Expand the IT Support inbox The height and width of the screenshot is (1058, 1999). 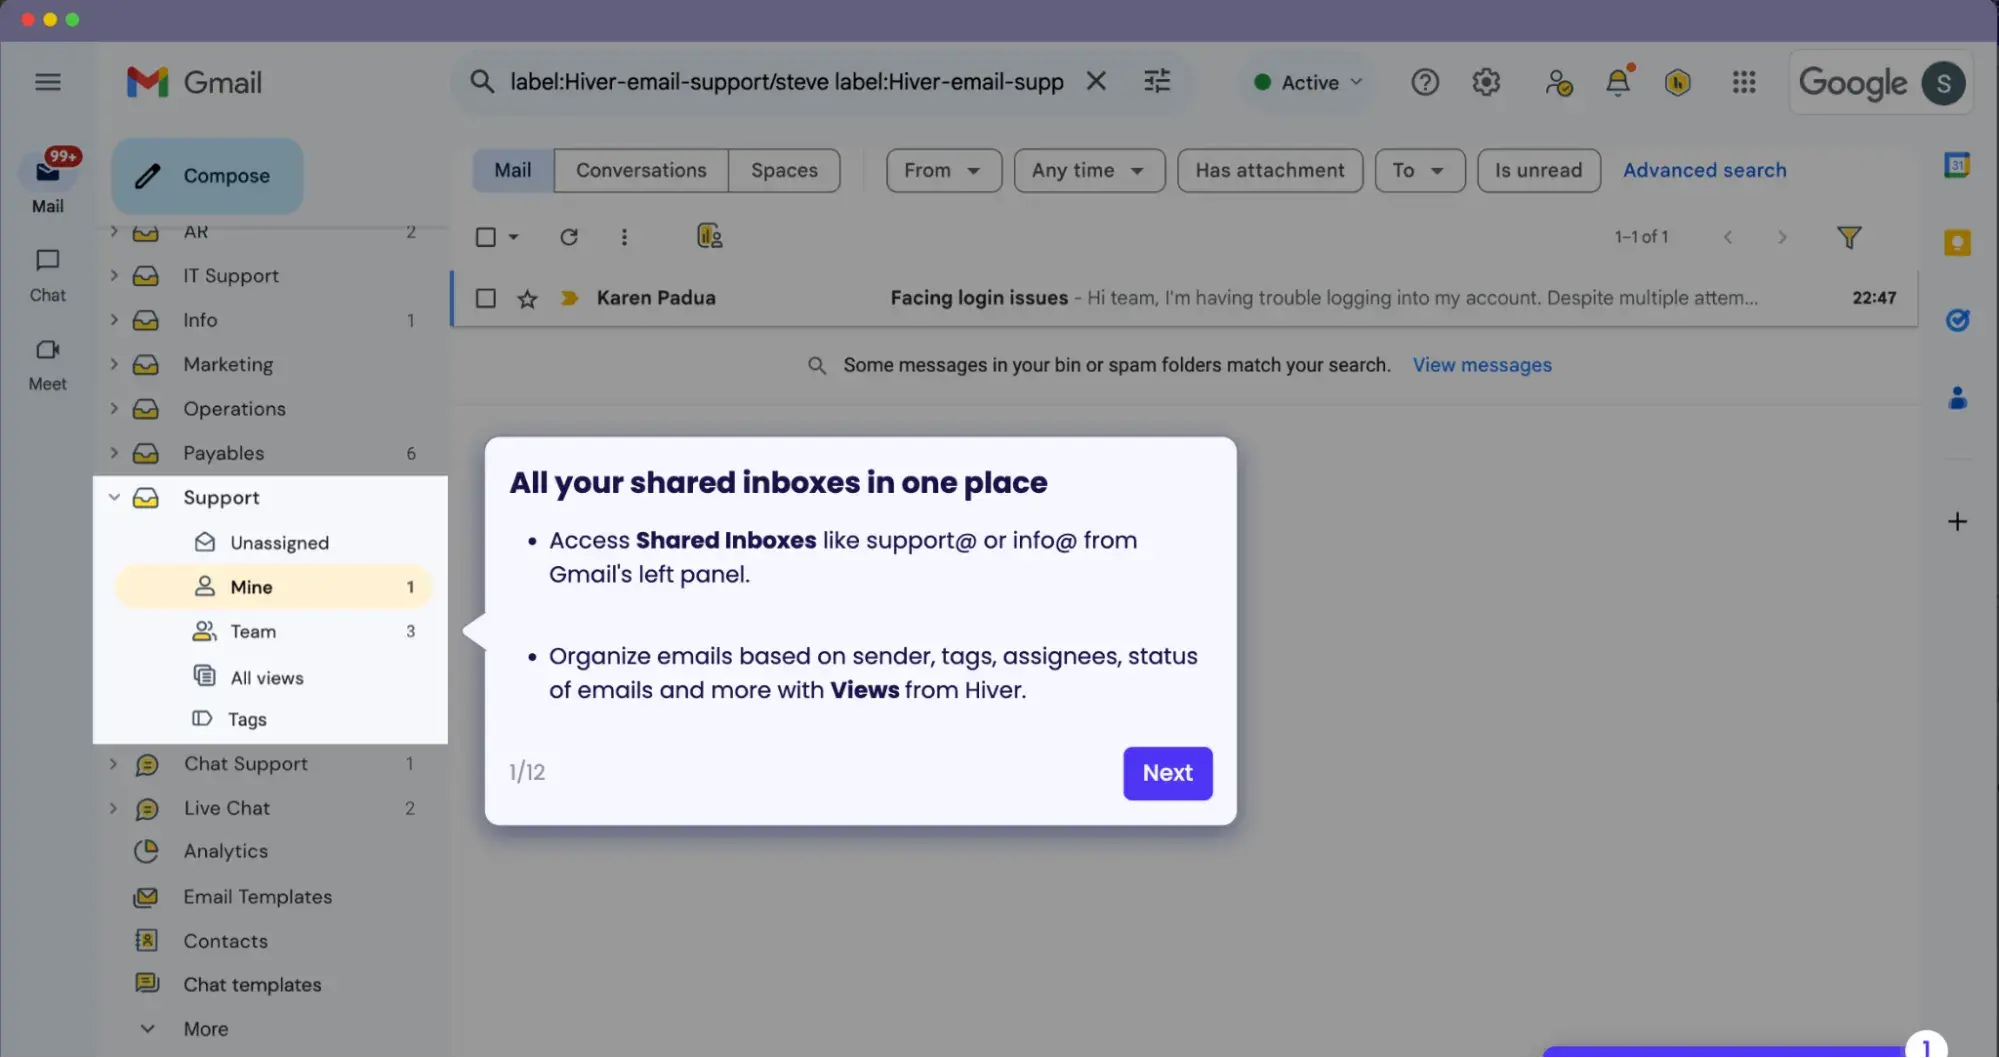coord(114,275)
